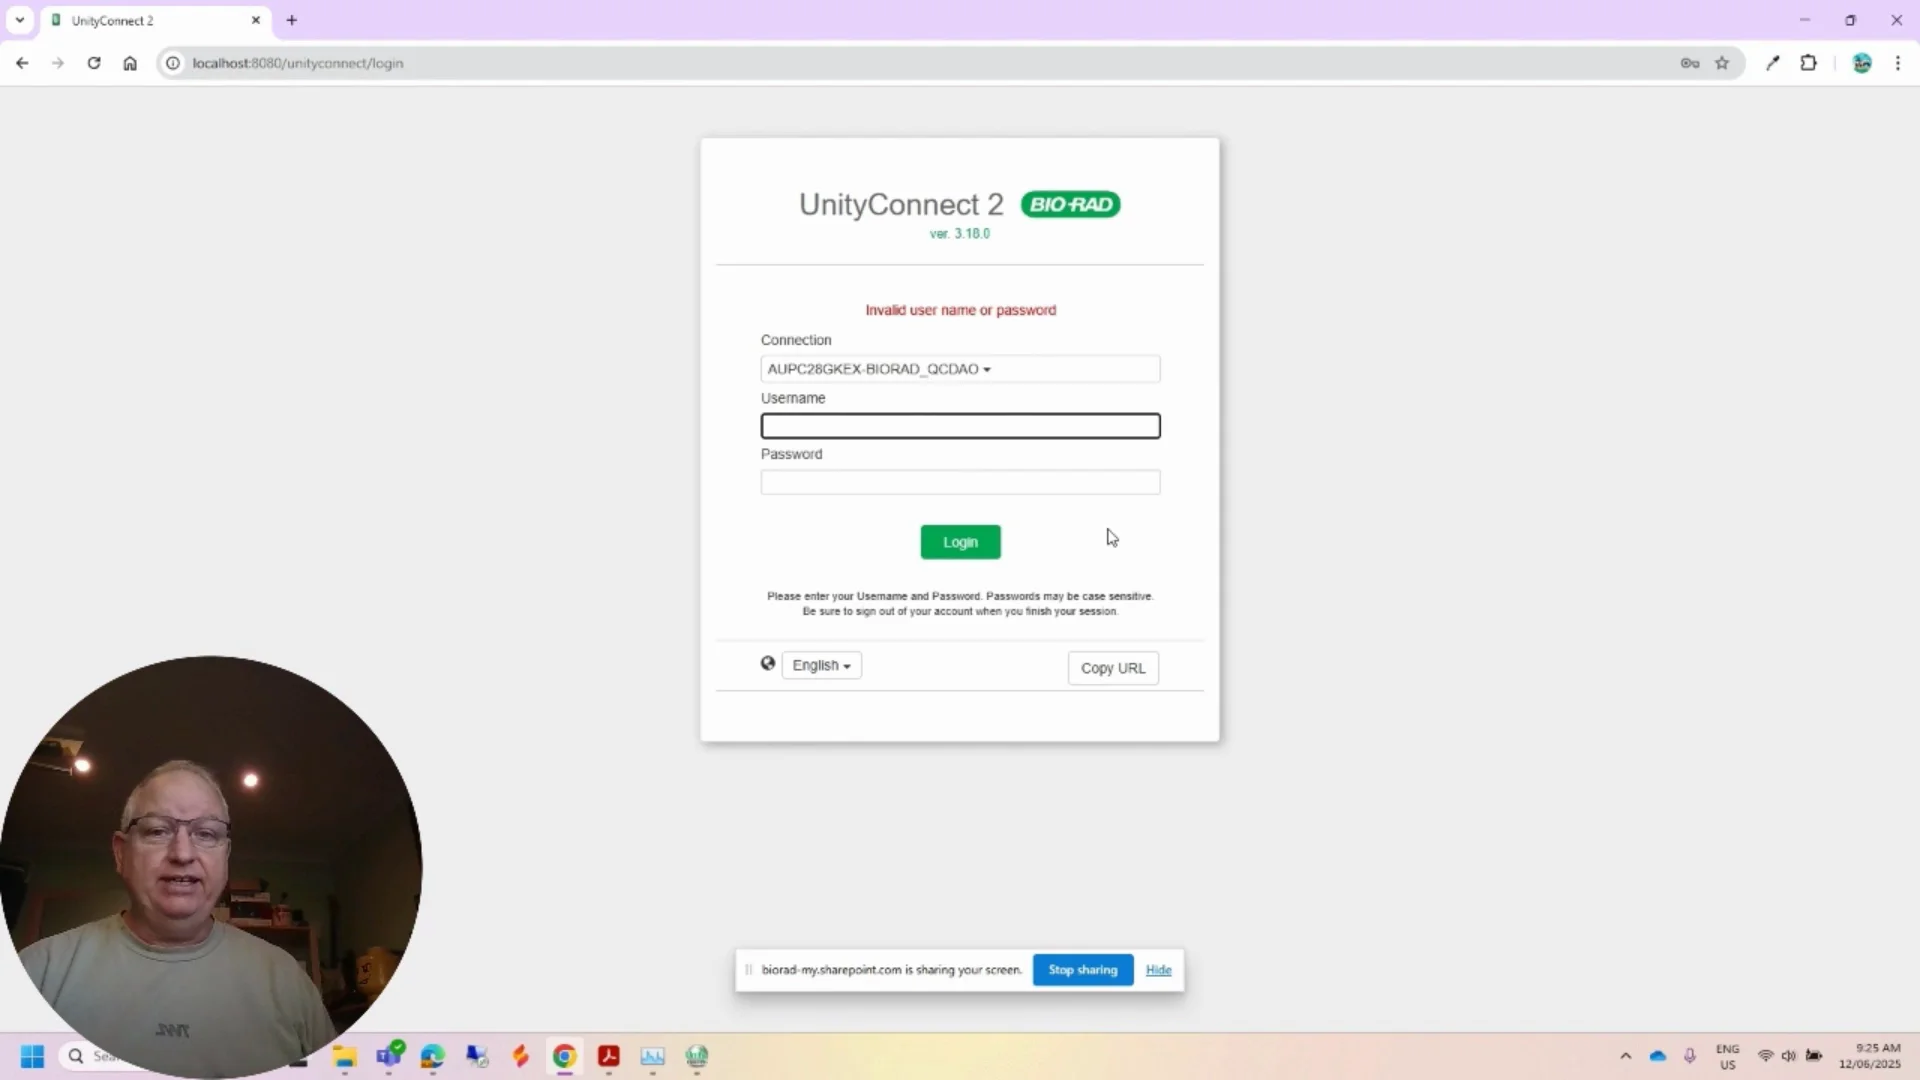The width and height of the screenshot is (1920, 1080).
Task: Click the Copy URL button
Action: coord(1112,668)
